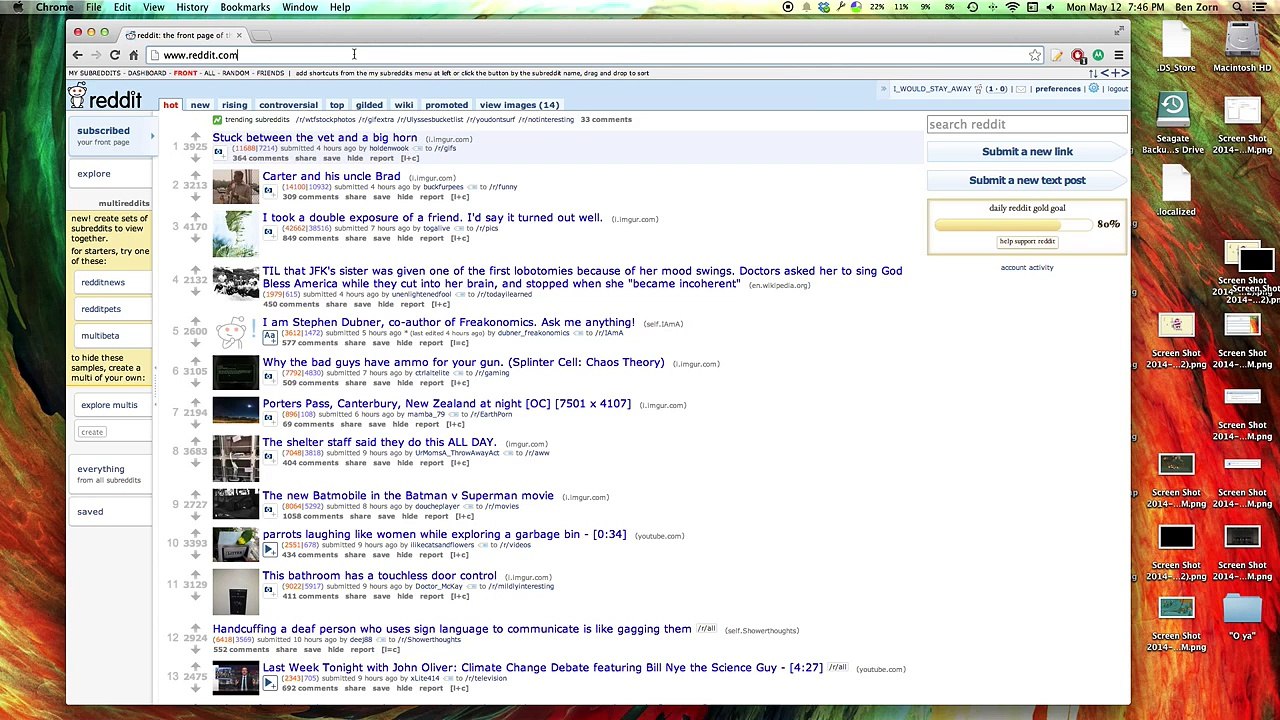The width and height of the screenshot is (1280, 720).
Task: Bookmark this page with the star icon
Action: (1035, 55)
